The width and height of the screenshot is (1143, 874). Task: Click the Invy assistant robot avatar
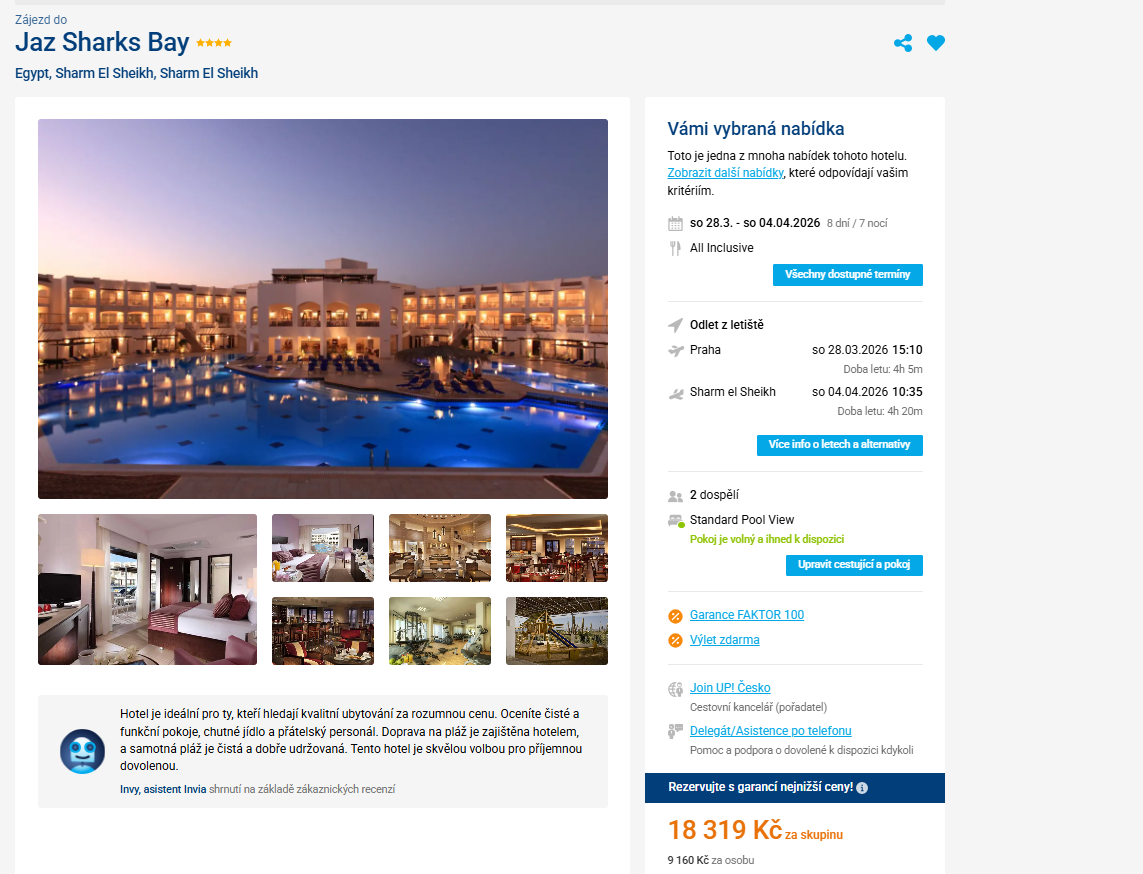(x=82, y=751)
